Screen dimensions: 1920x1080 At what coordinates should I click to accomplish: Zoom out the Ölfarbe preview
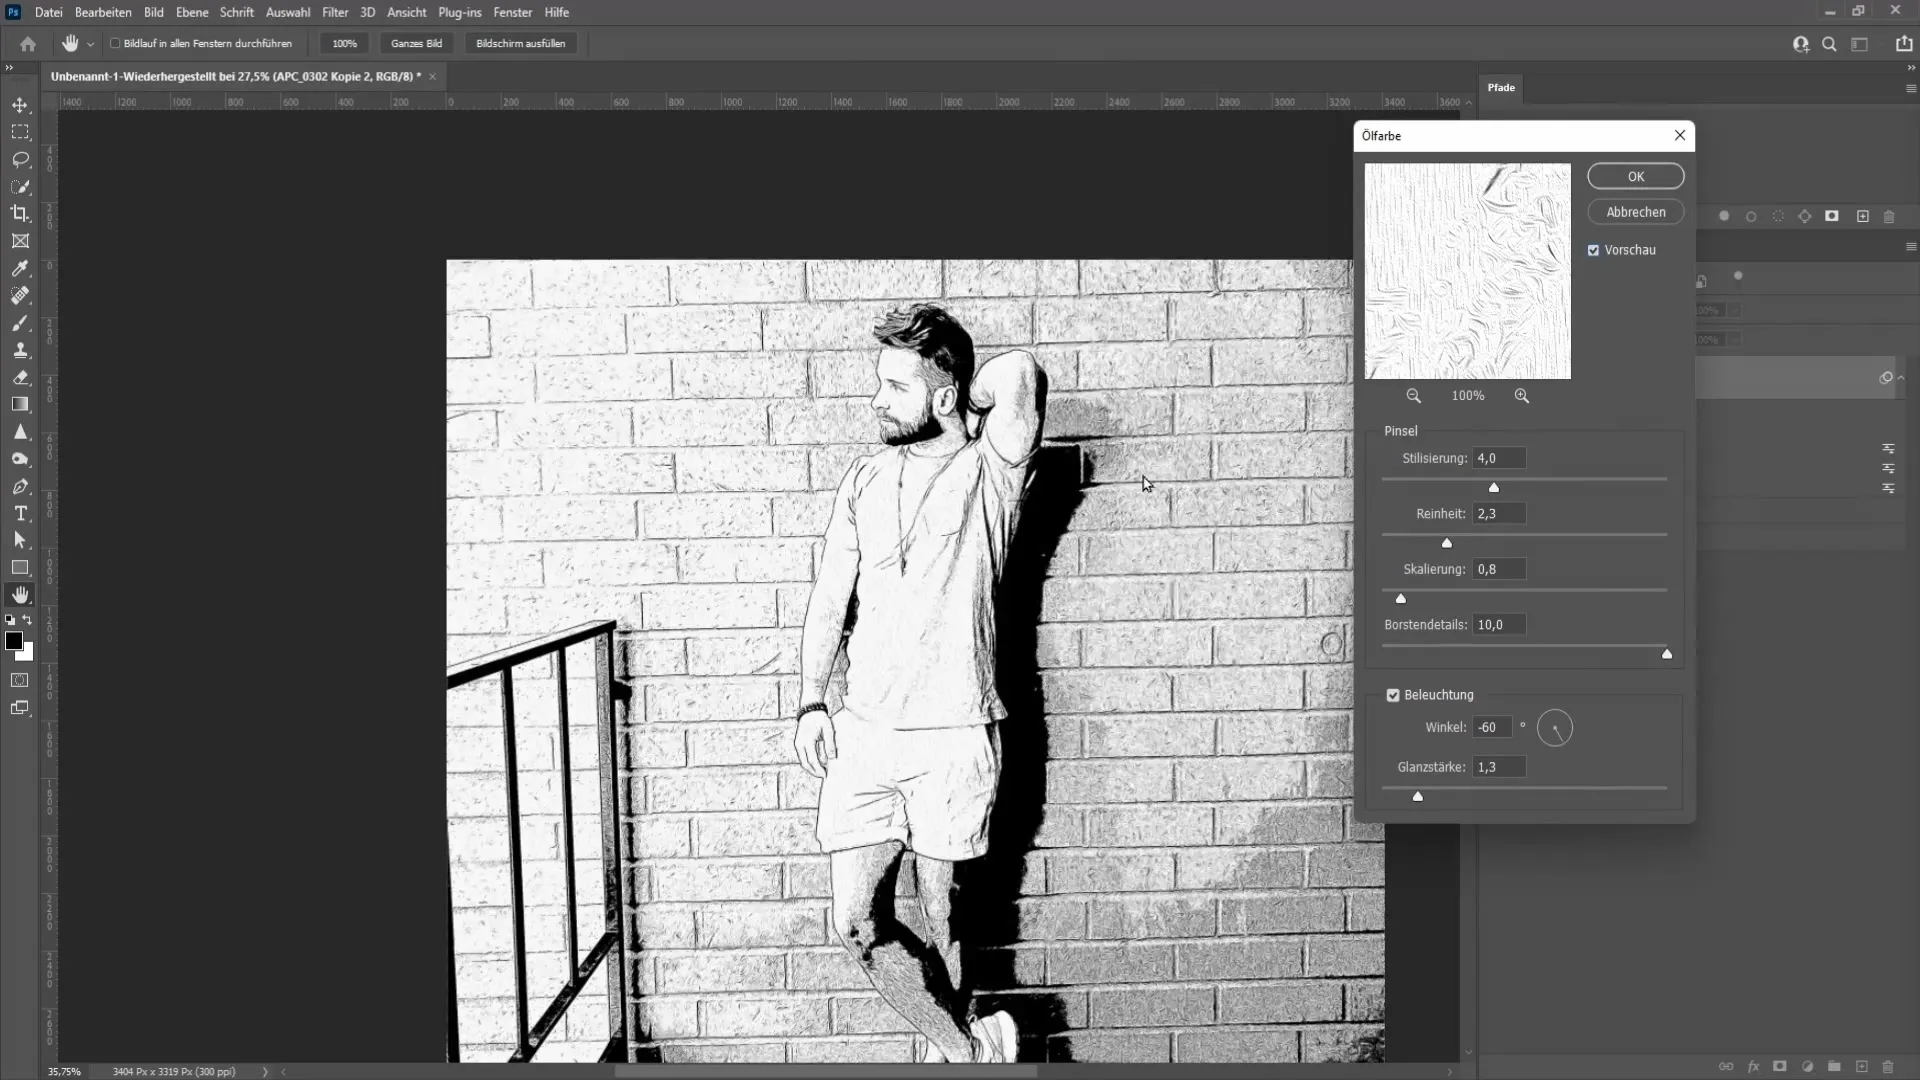pos(1413,396)
